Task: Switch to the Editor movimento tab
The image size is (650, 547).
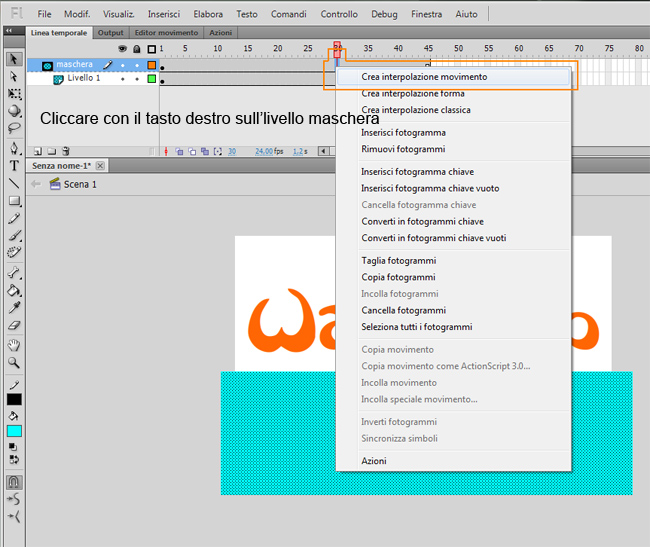Action: pyautogui.click(x=166, y=33)
